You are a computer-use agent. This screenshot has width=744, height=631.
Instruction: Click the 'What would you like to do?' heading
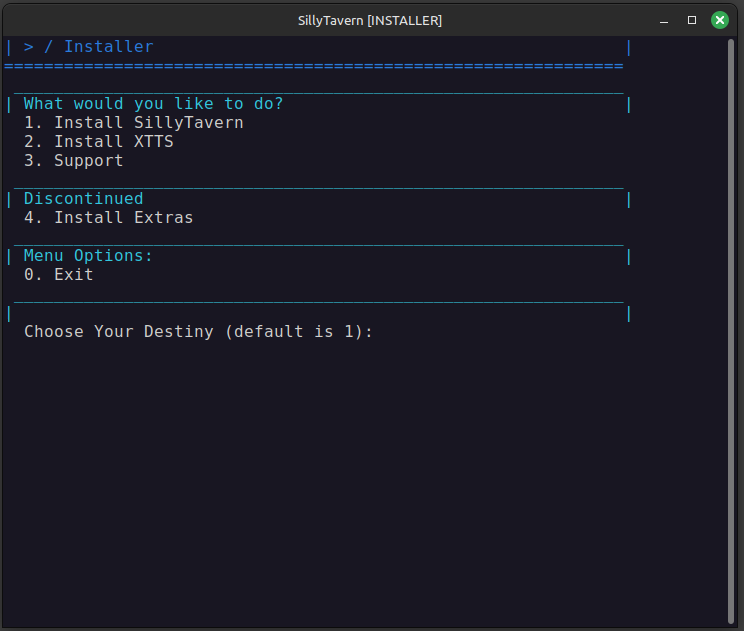click(x=153, y=104)
